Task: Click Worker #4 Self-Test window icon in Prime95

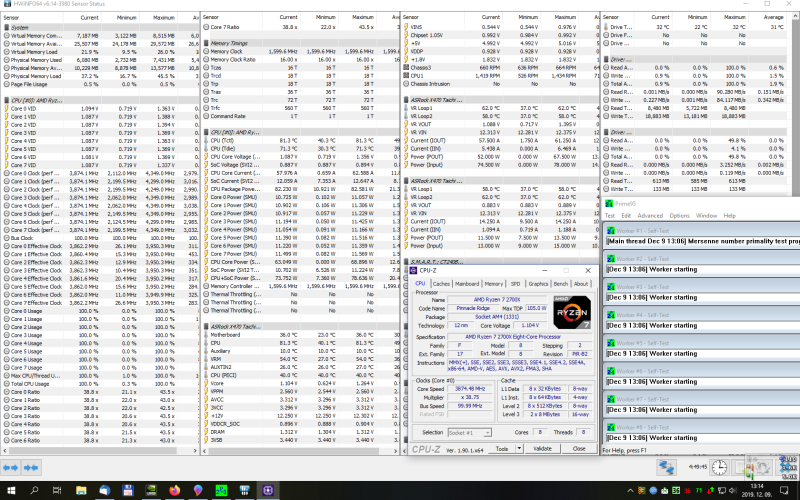Action: 611,315
